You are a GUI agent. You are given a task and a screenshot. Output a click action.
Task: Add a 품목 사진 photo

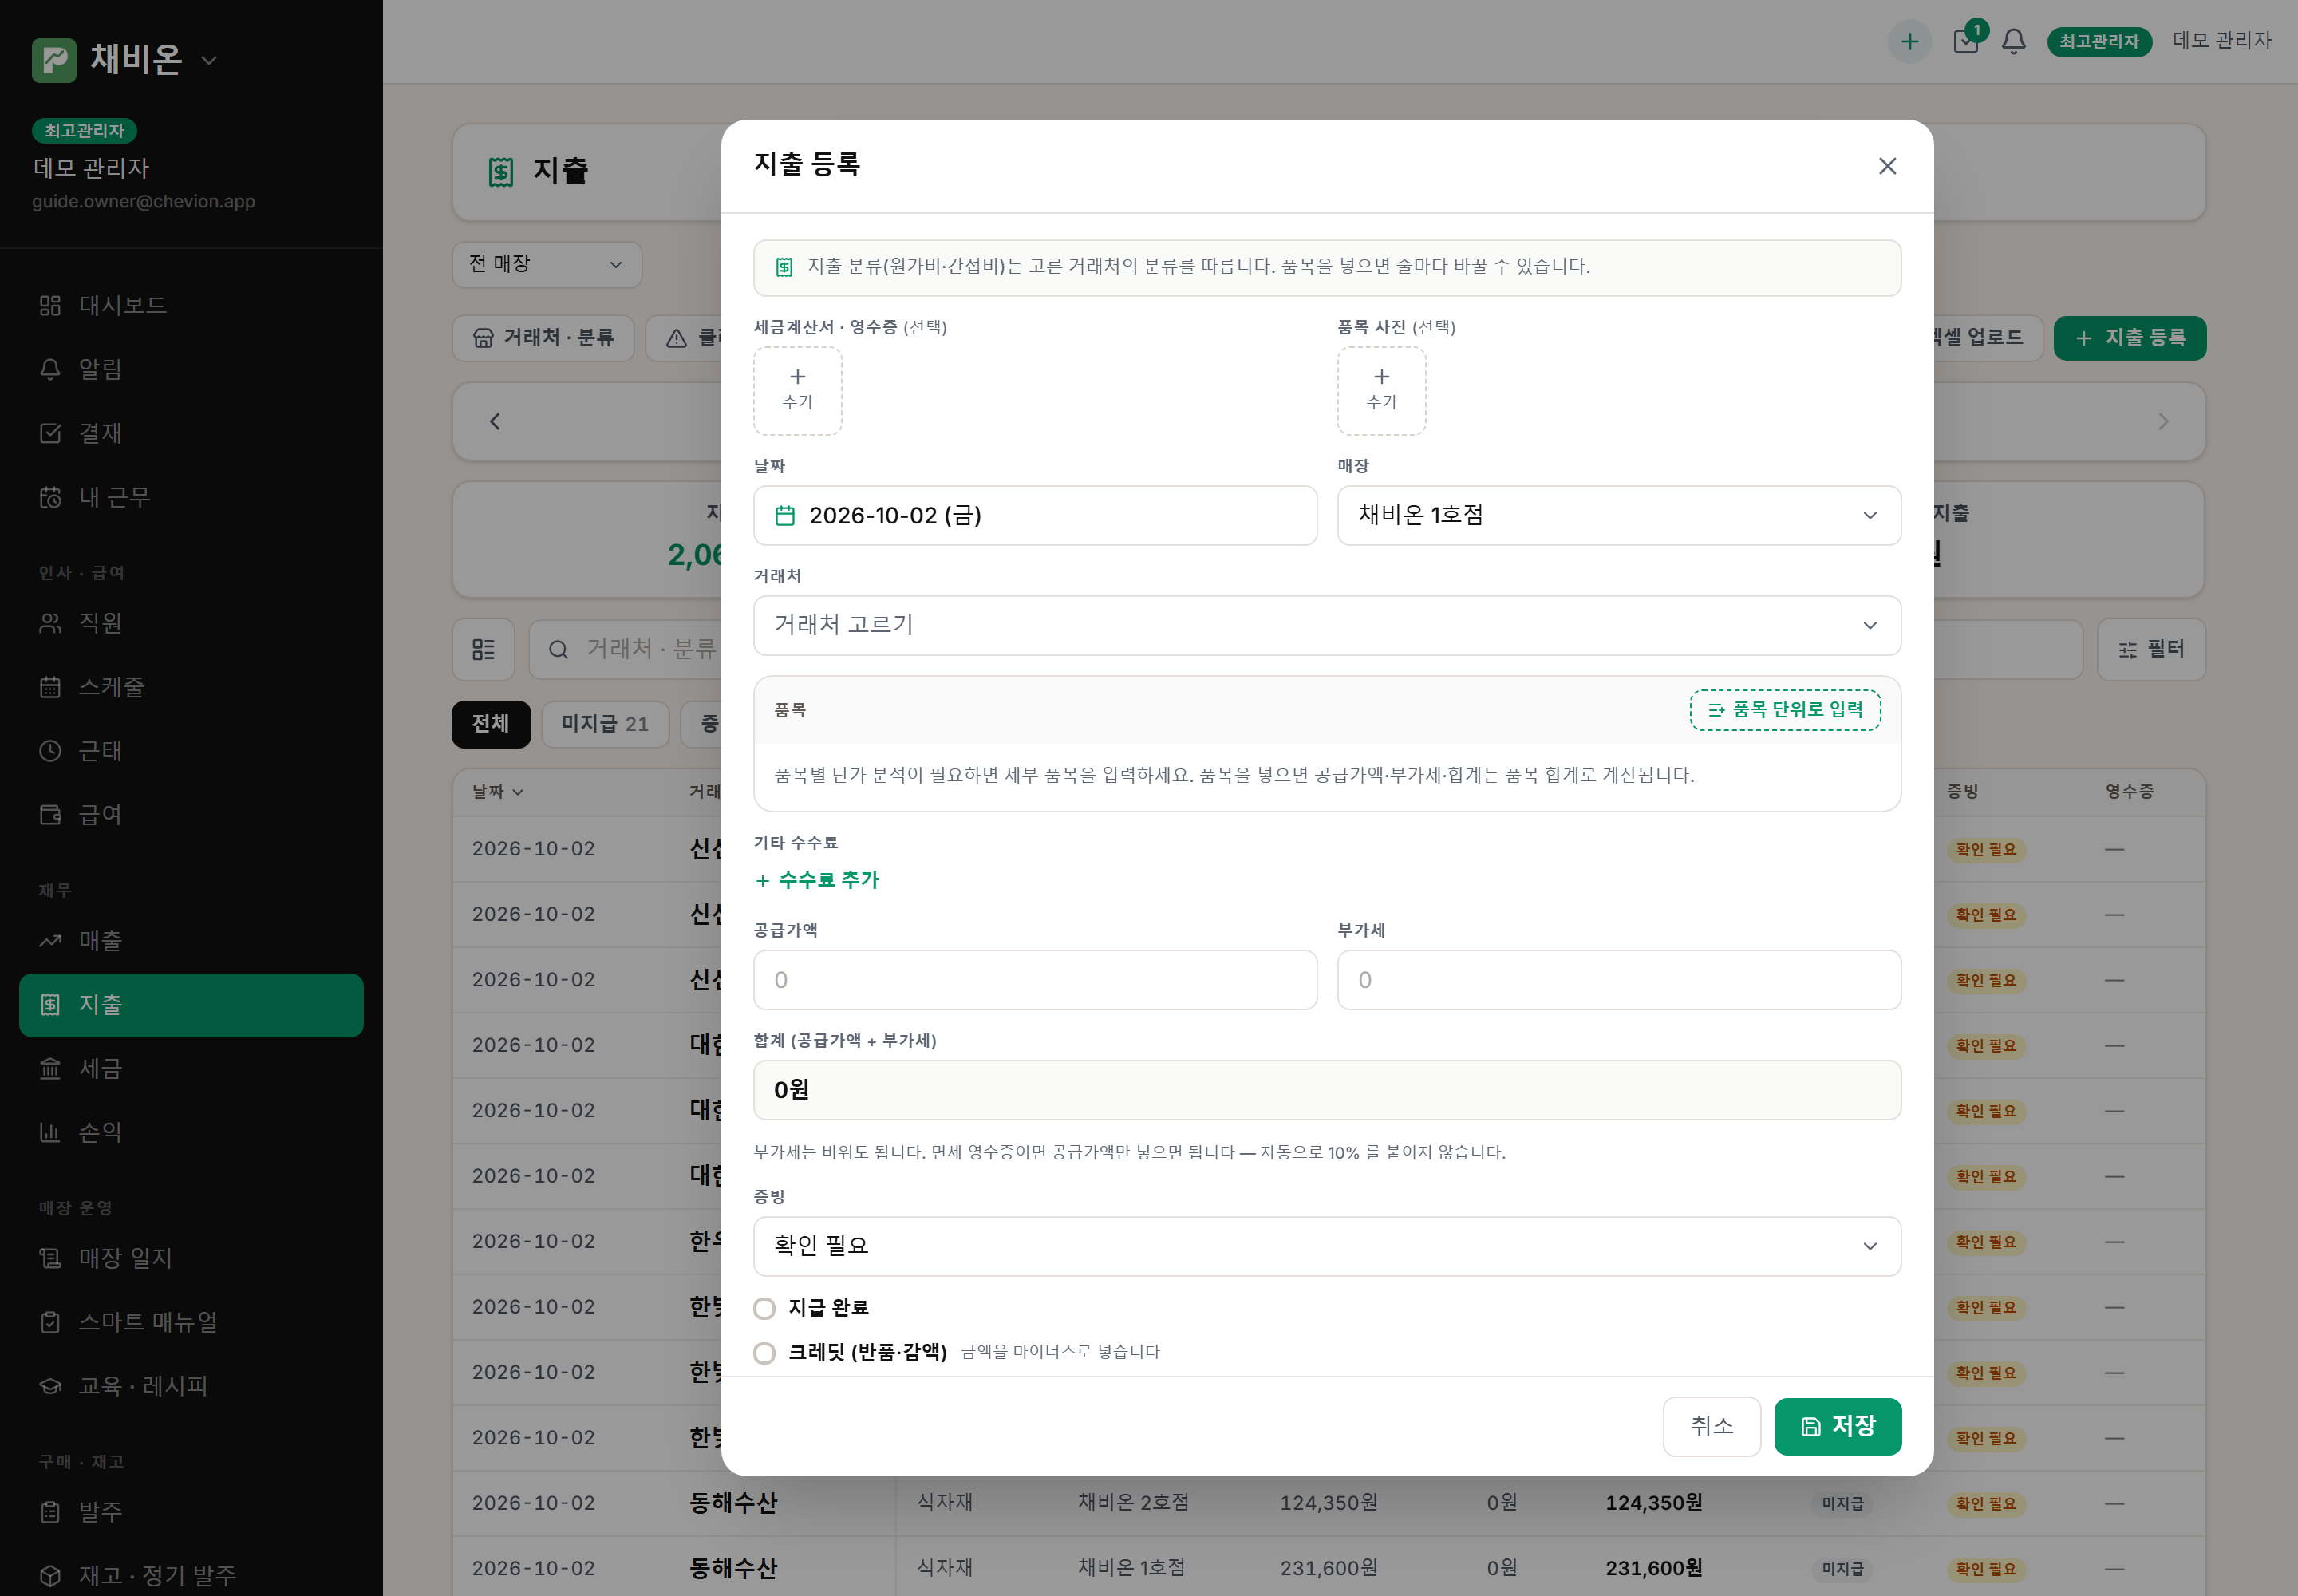(x=1381, y=390)
